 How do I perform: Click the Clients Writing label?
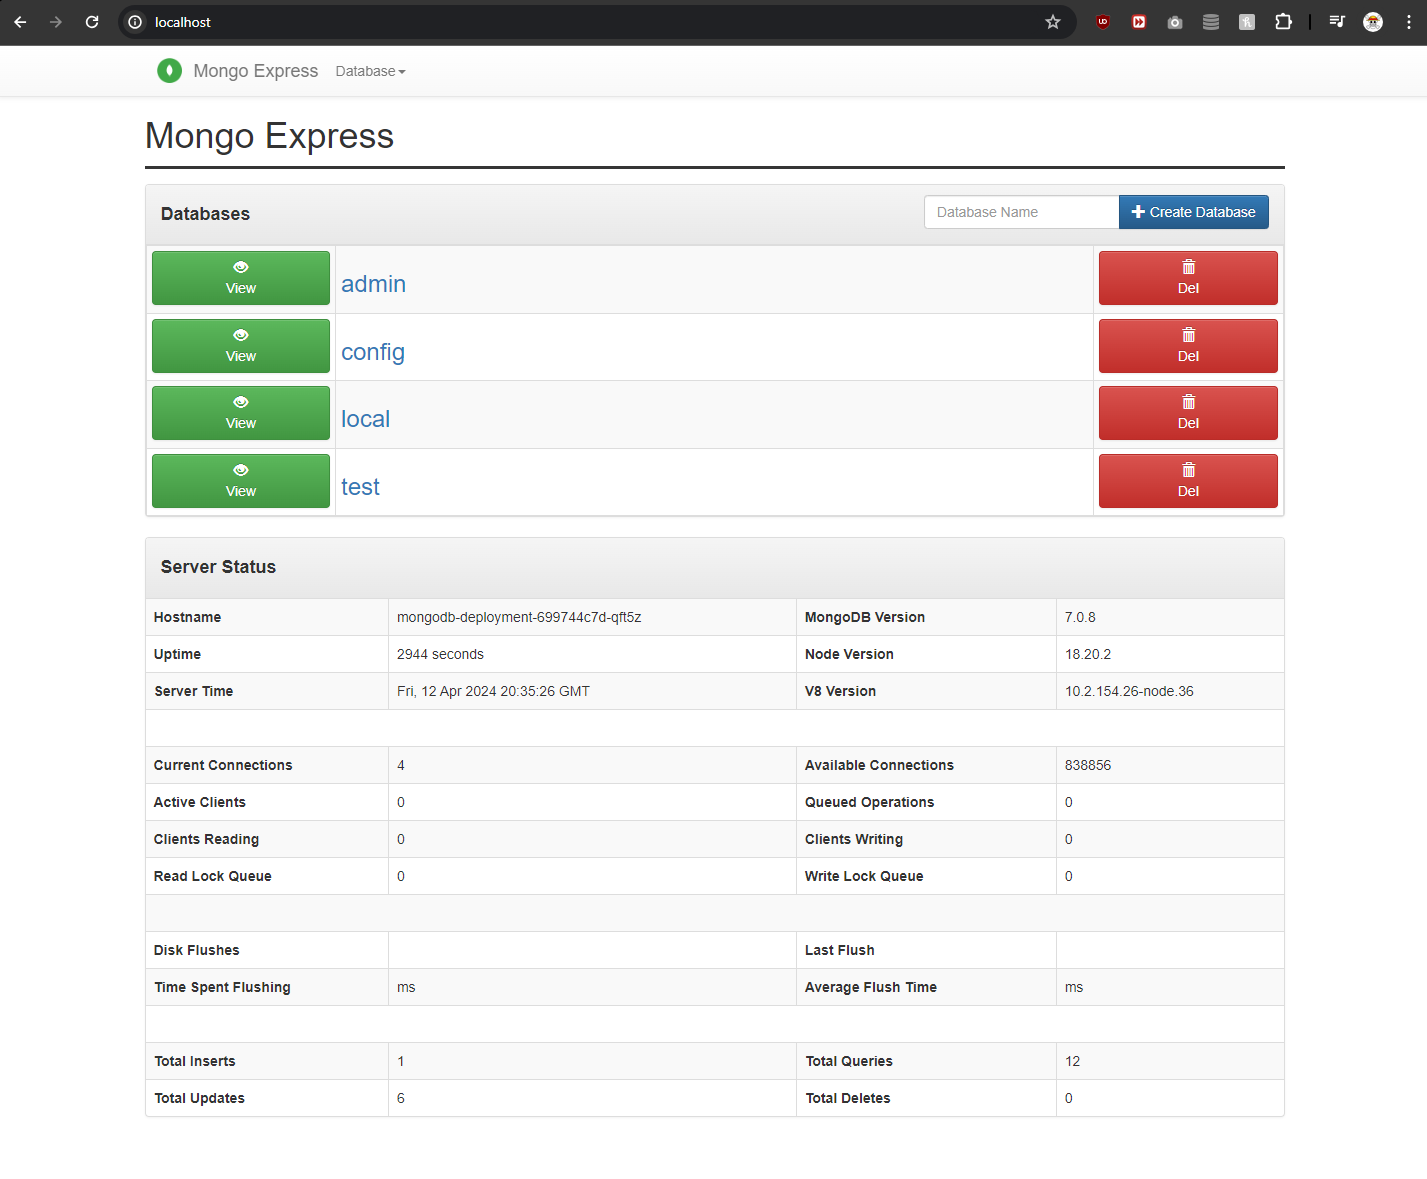tap(854, 839)
